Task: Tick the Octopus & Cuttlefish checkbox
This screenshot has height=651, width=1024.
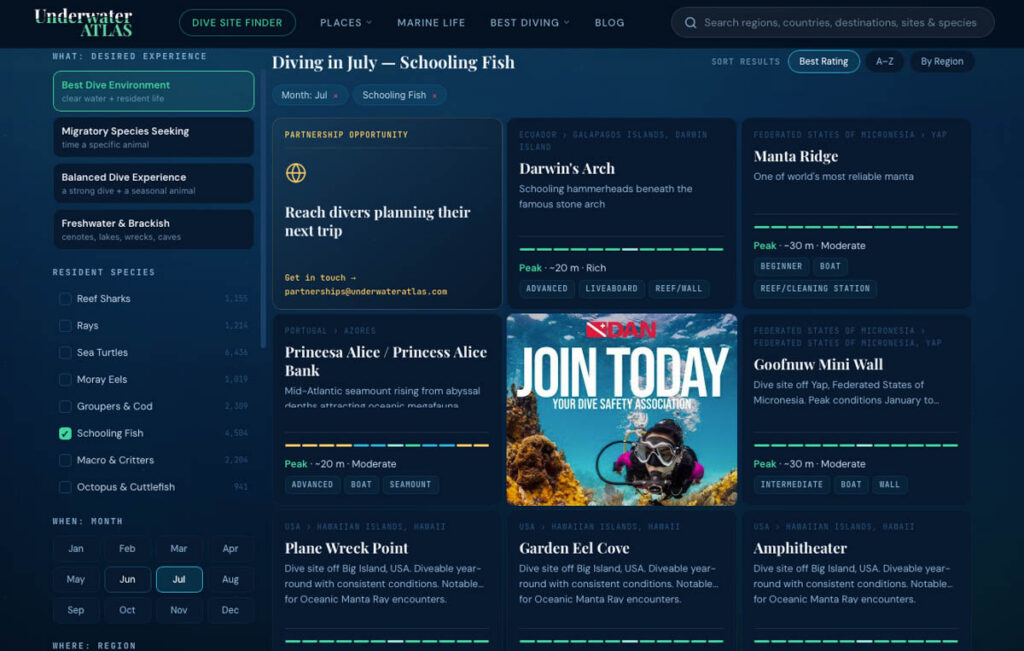Action: click(65, 487)
